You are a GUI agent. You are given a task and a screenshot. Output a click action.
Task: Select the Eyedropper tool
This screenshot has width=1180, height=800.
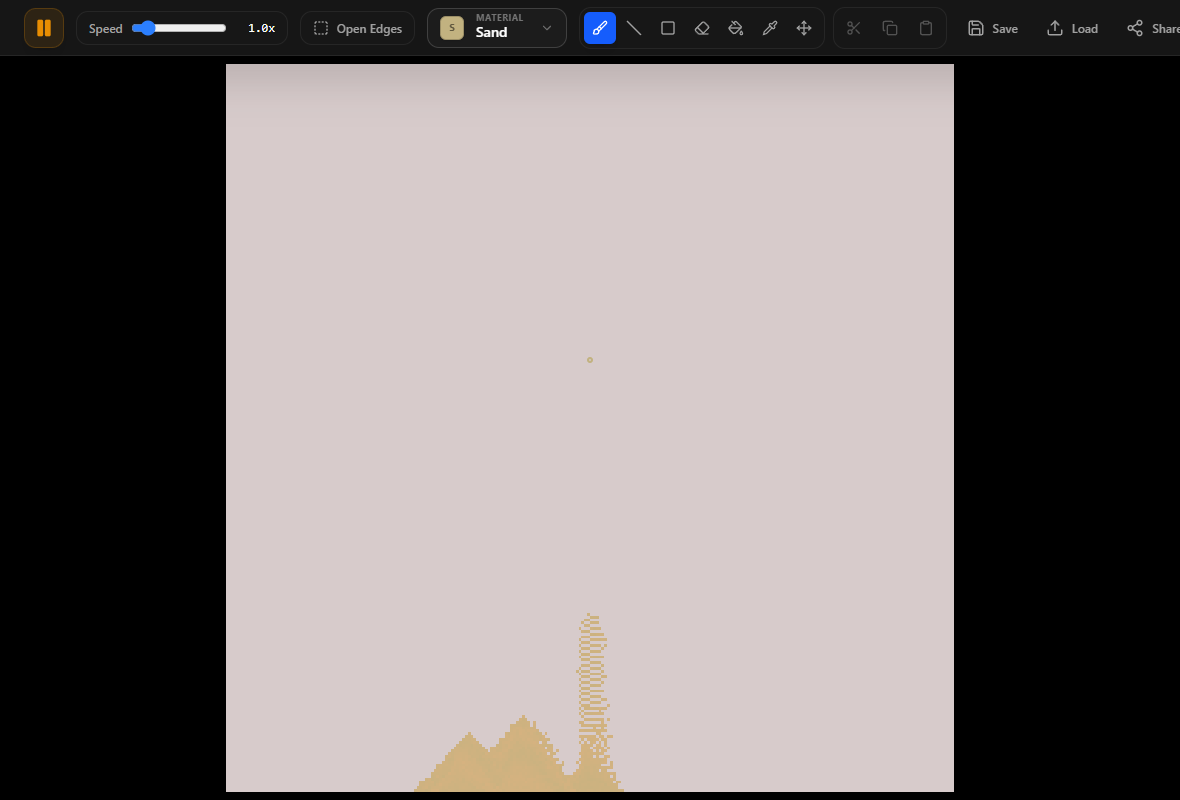[770, 28]
